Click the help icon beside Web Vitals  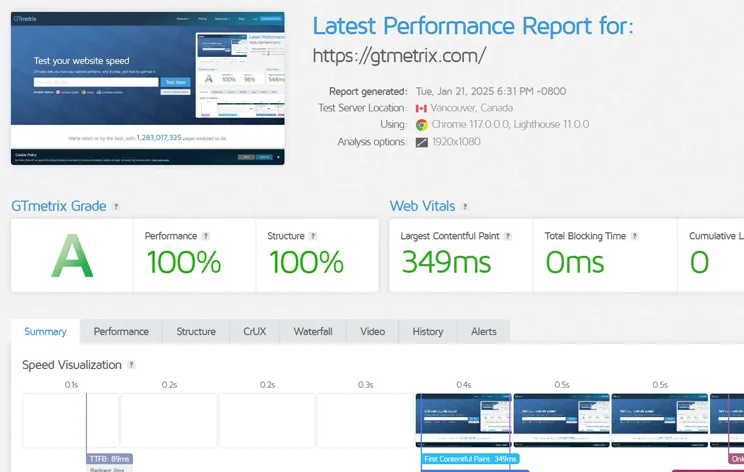click(x=465, y=207)
